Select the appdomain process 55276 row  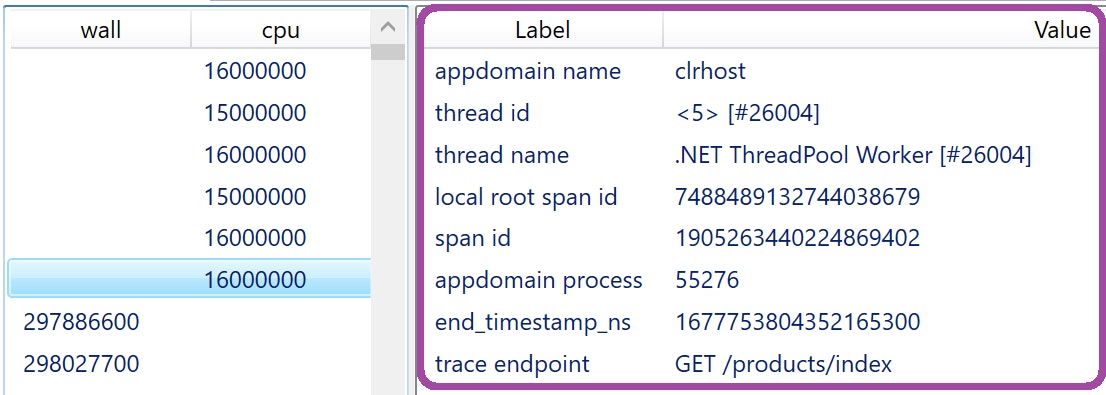[x=760, y=280]
